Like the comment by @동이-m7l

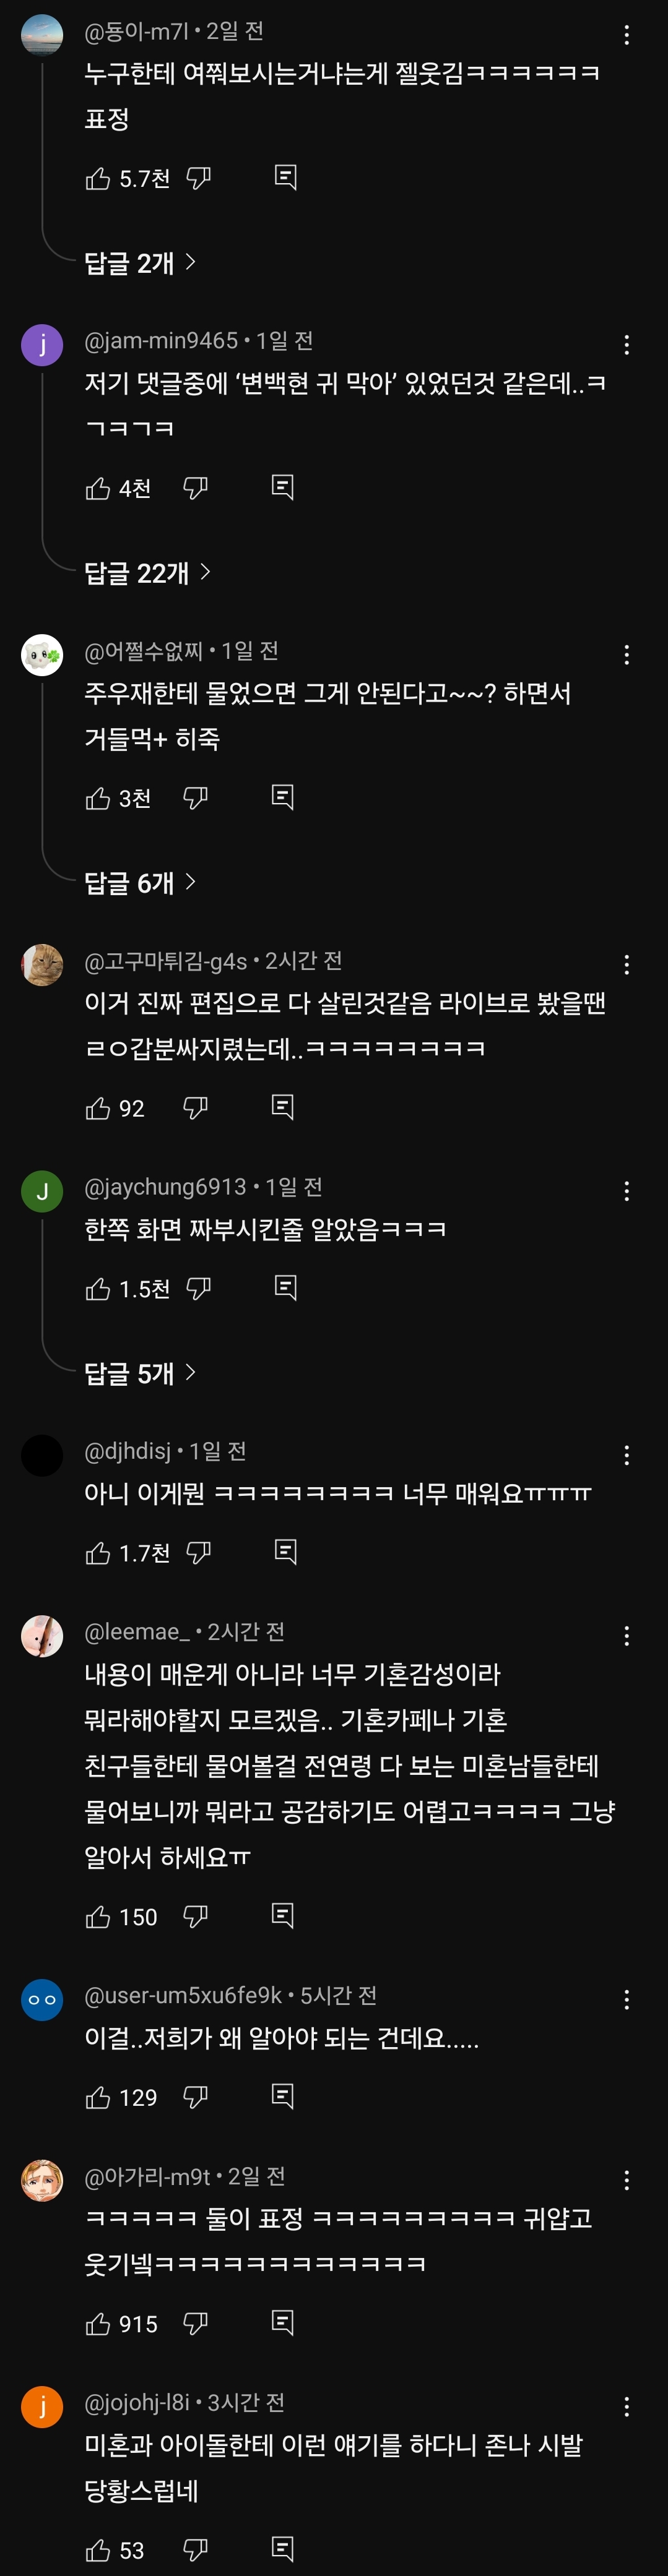click(x=98, y=179)
